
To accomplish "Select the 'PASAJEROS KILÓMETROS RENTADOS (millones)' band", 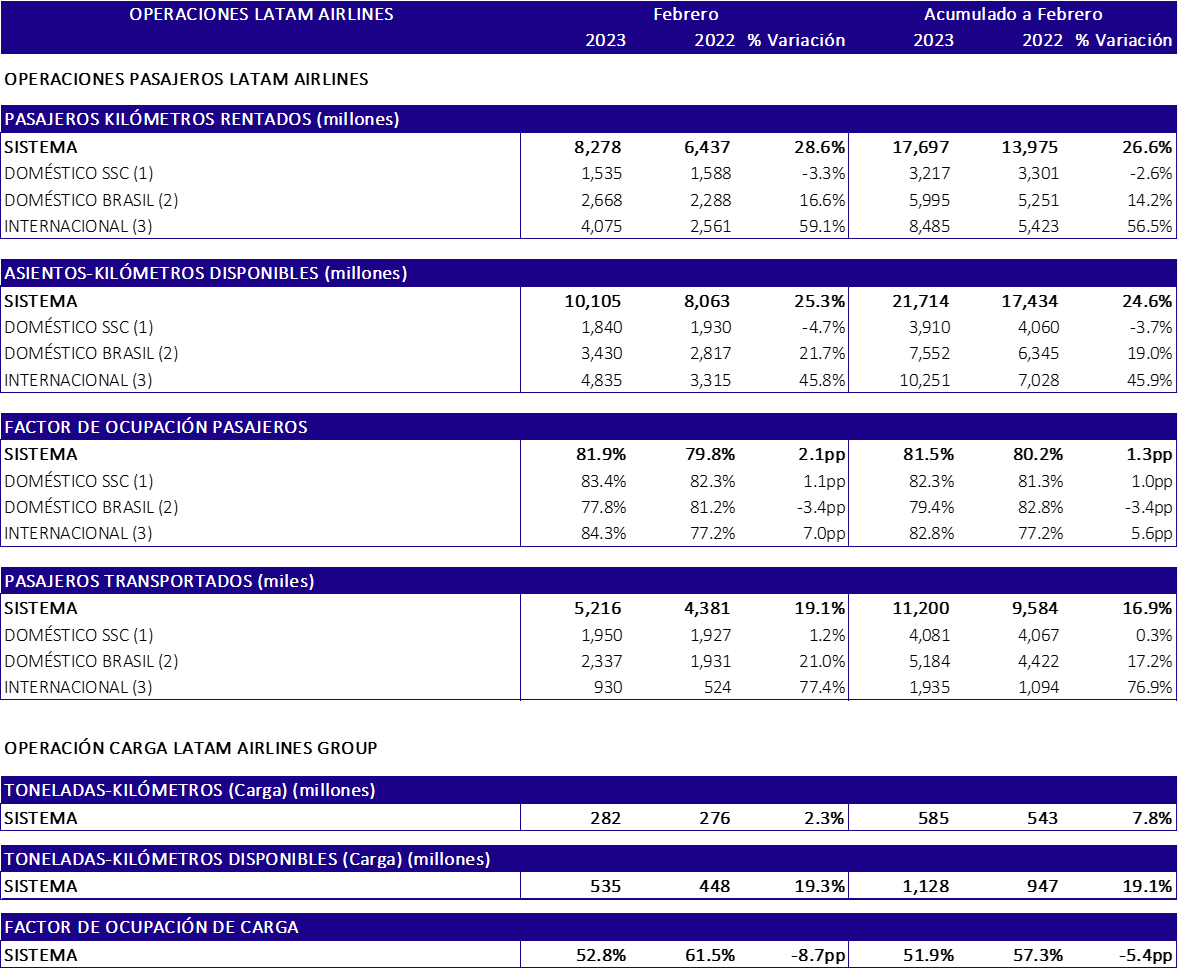I will pos(589,119).
